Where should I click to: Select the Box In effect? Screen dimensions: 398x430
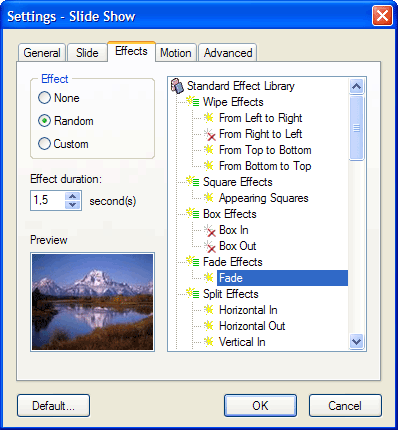234,230
